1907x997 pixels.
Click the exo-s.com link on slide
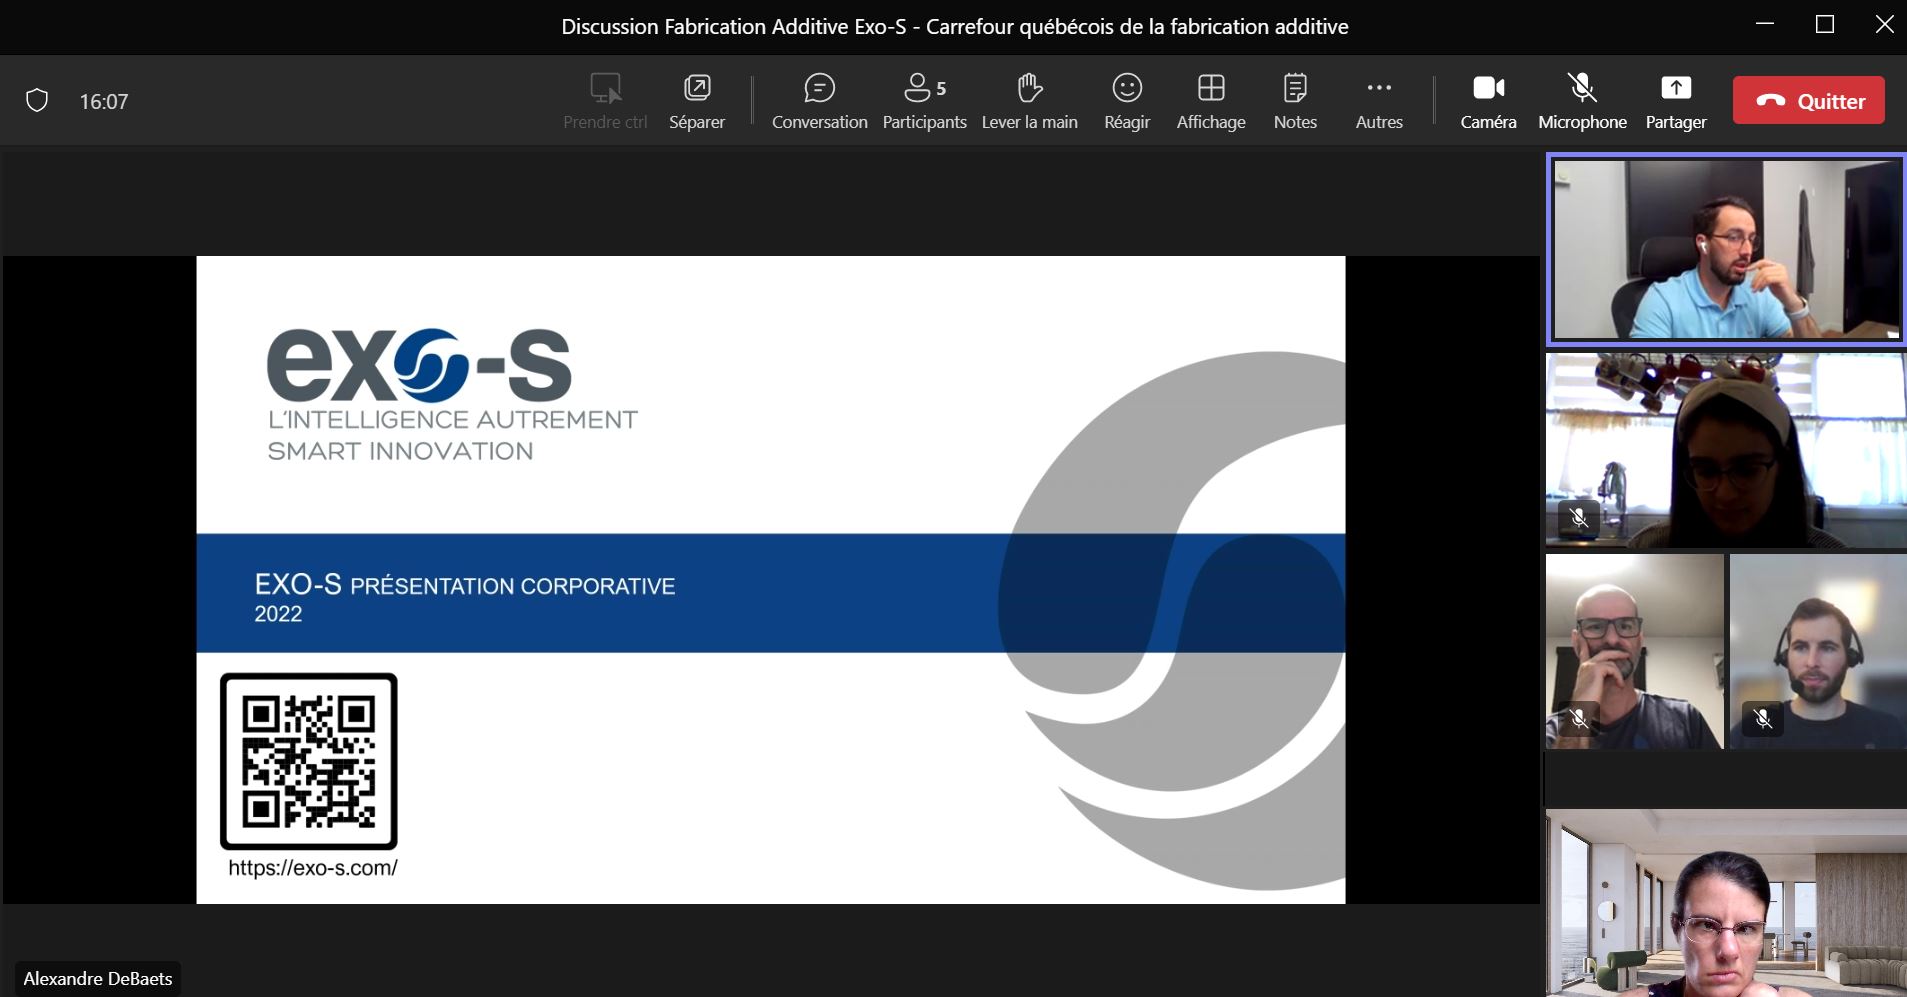pyautogui.click(x=313, y=868)
